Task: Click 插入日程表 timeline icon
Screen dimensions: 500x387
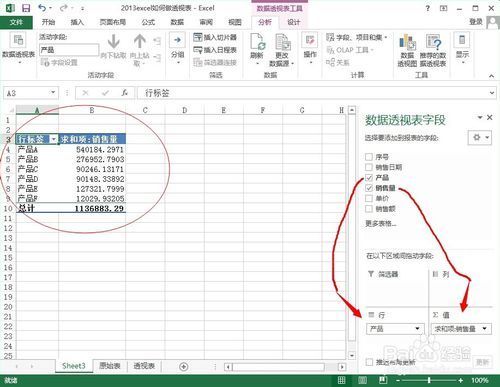Action: click(x=198, y=50)
